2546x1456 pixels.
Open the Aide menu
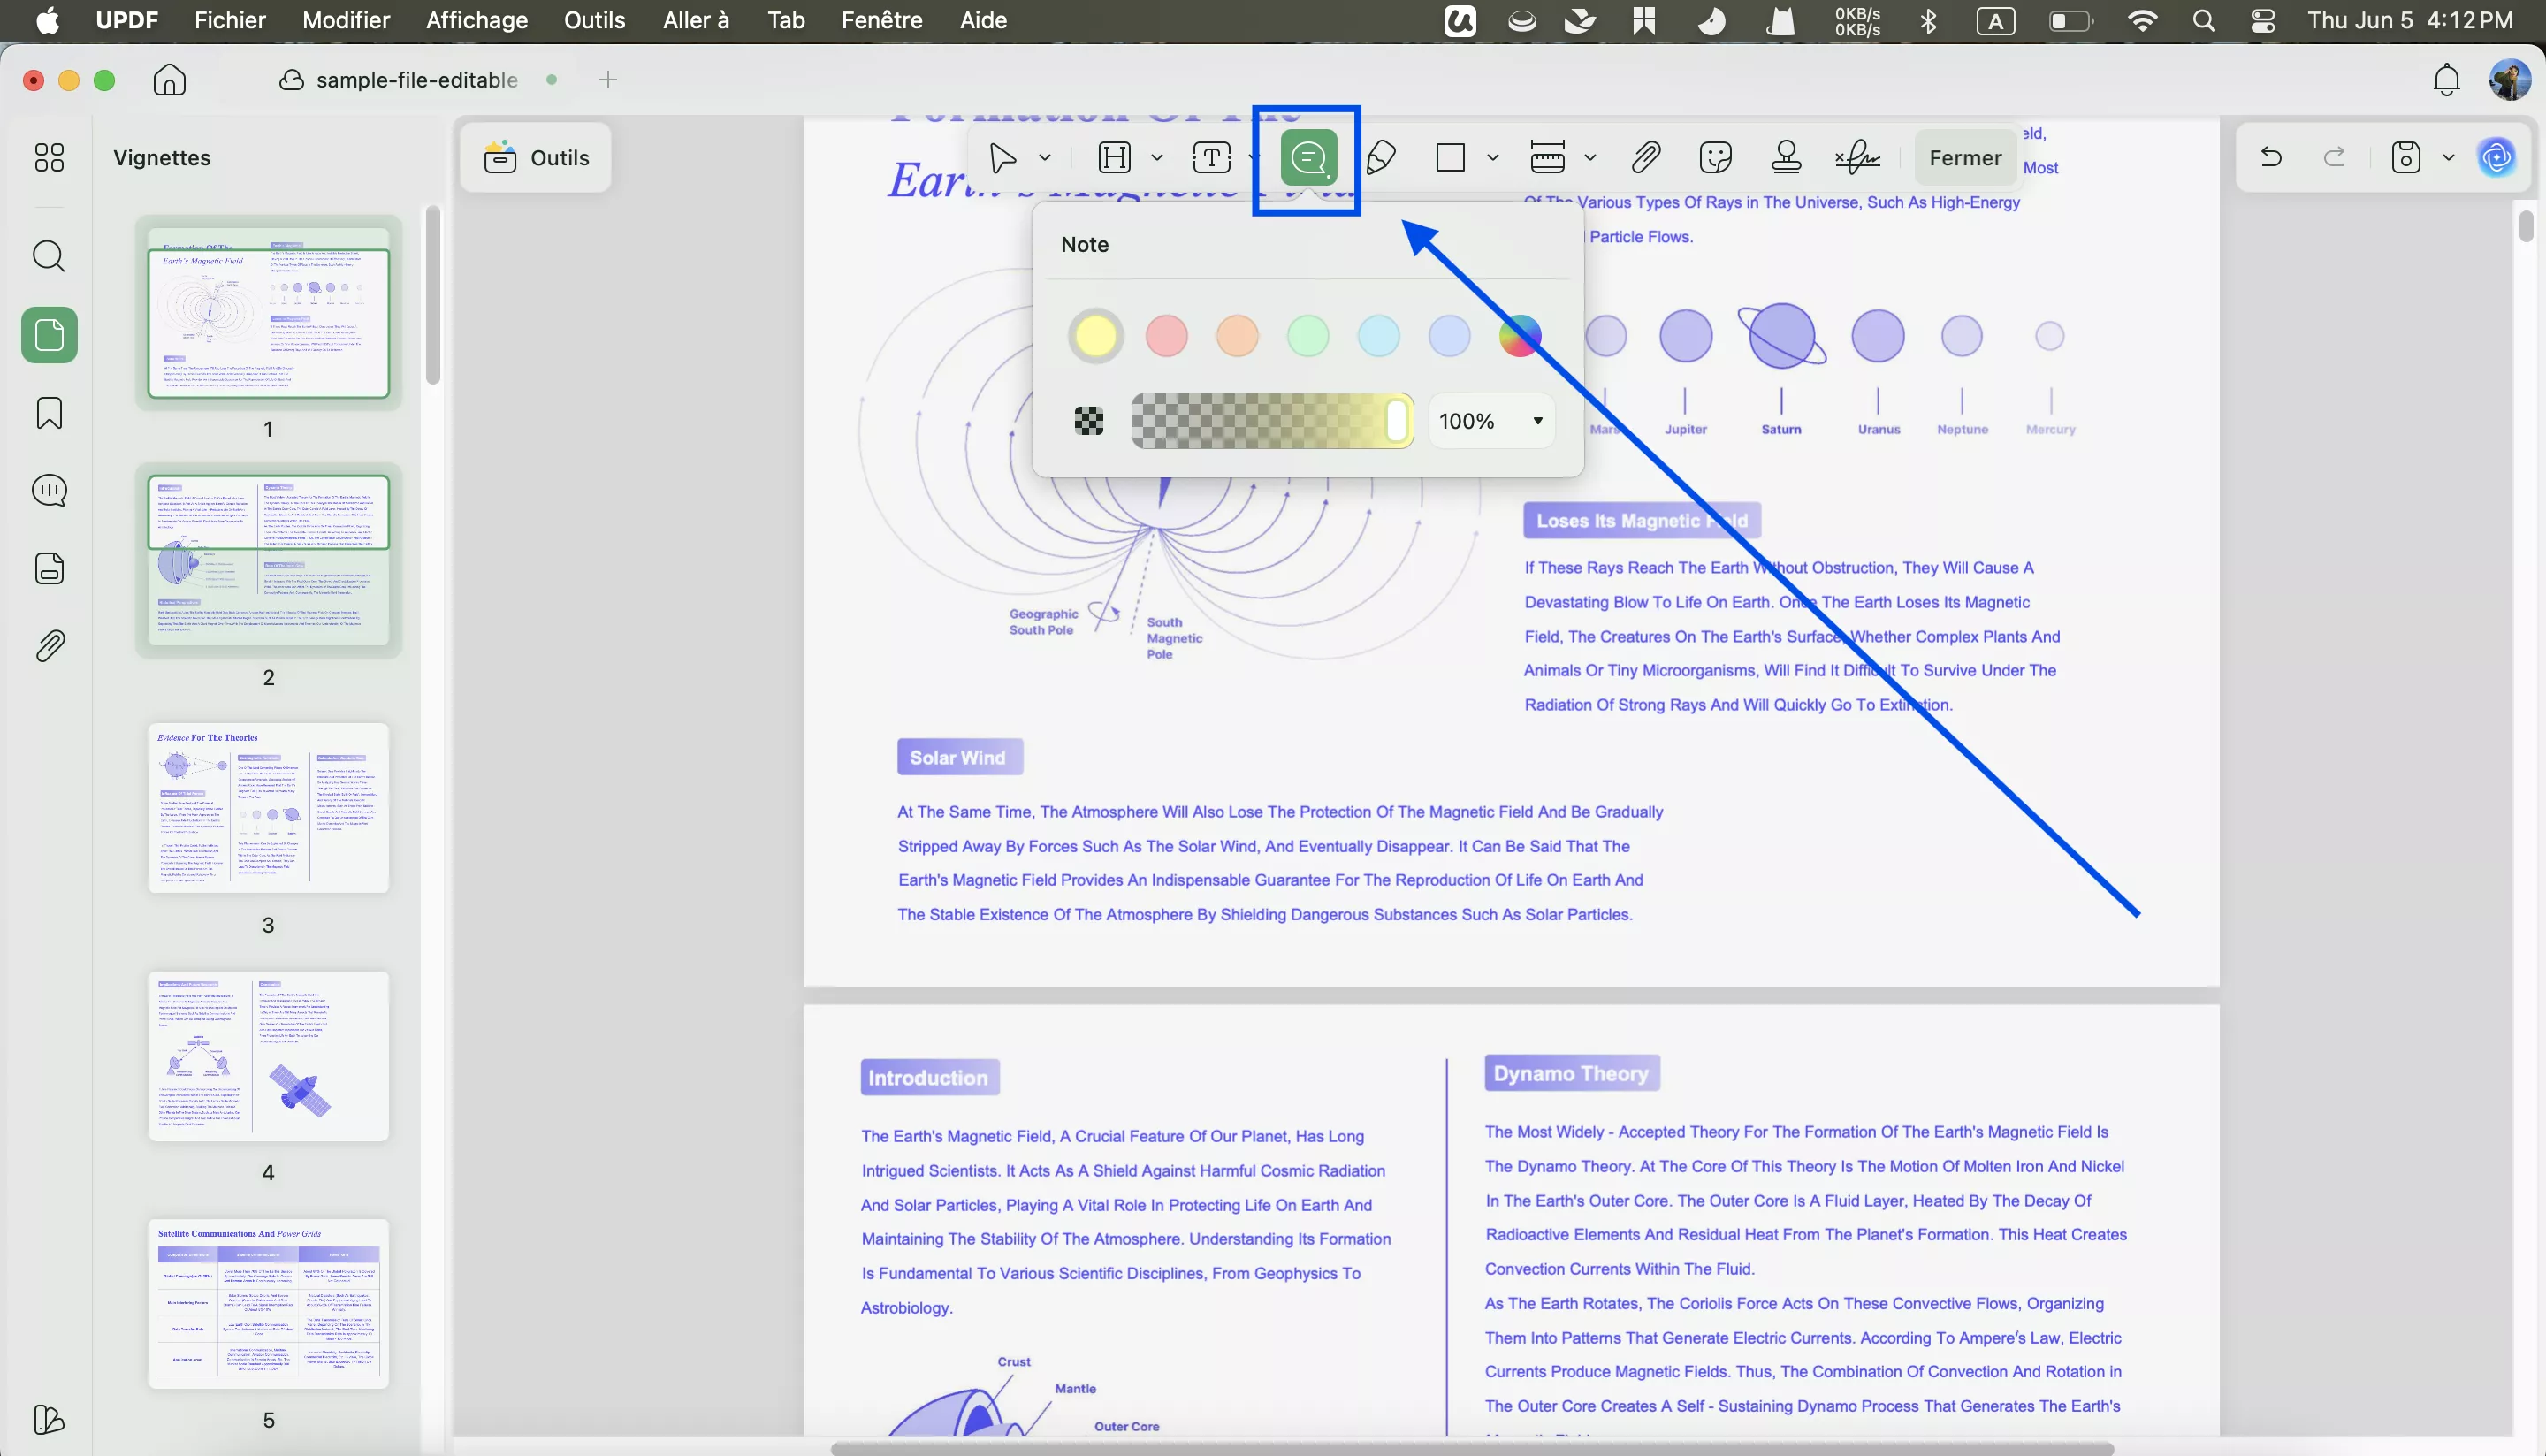[x=983, y=21]
